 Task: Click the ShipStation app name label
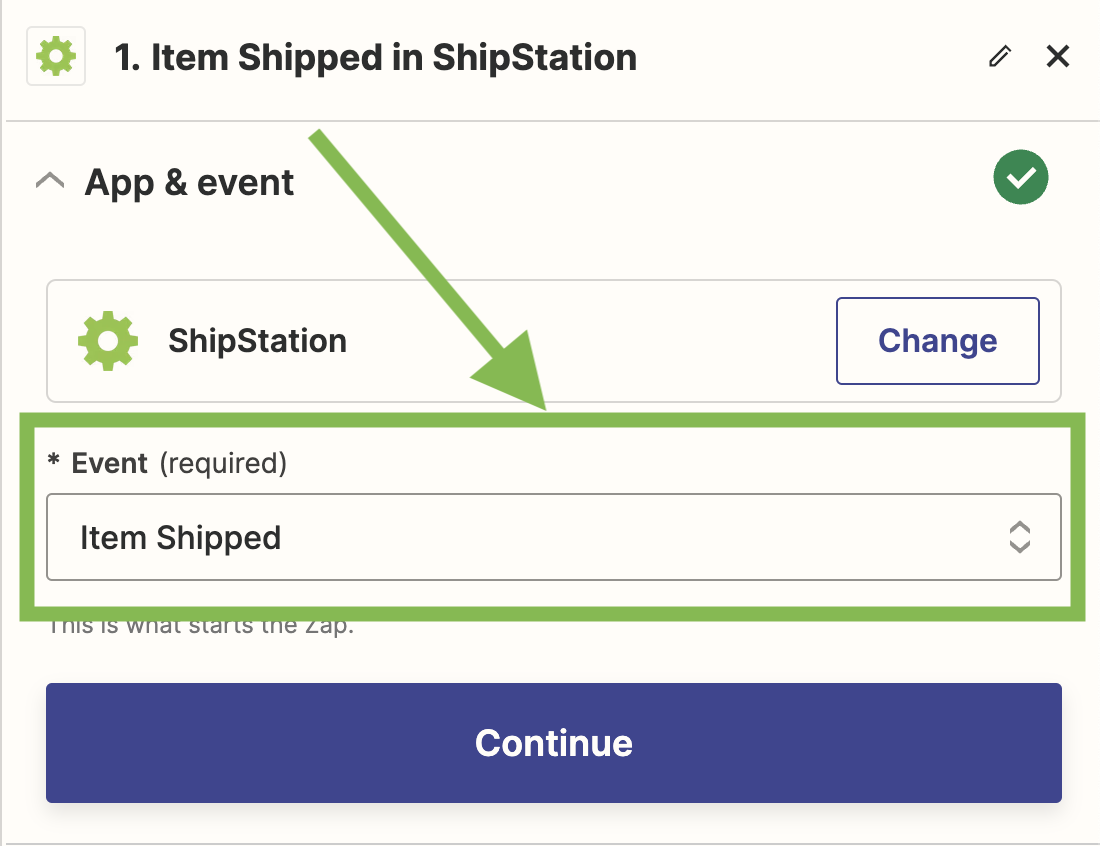click(x=257, y=341)
